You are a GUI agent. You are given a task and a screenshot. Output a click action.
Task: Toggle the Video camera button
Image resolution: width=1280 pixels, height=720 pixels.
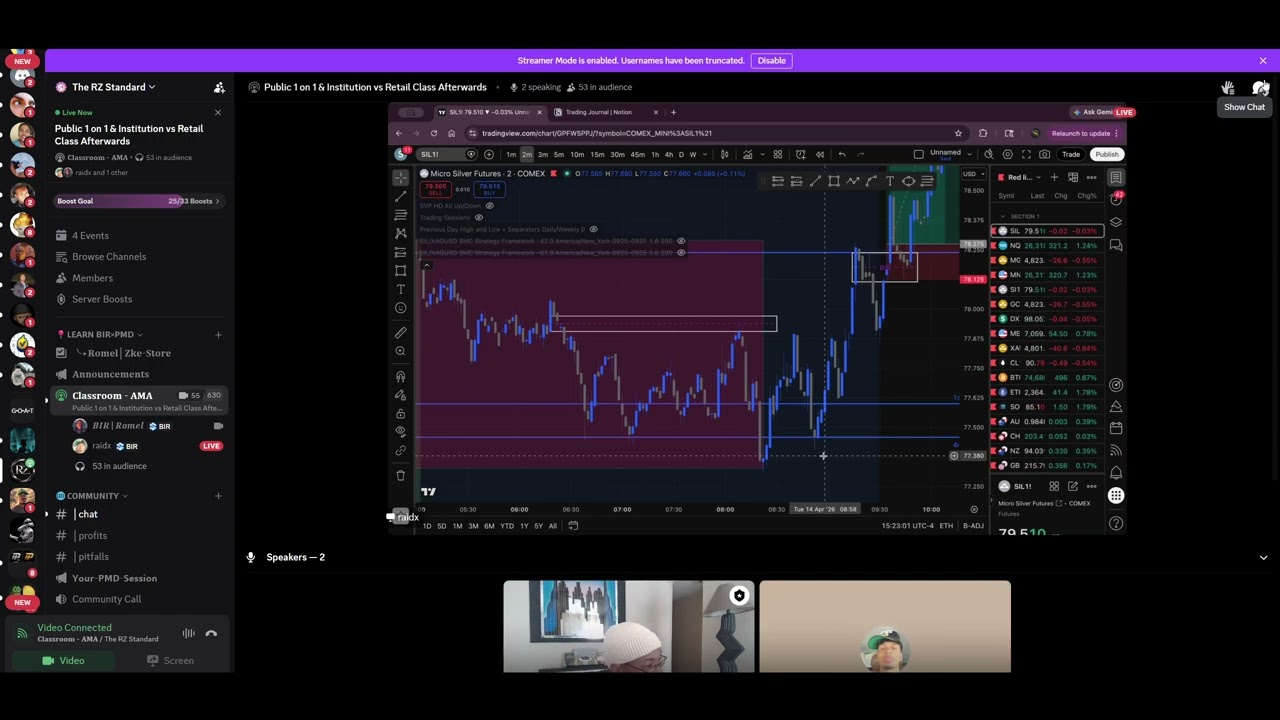click(x=63, y=660)
